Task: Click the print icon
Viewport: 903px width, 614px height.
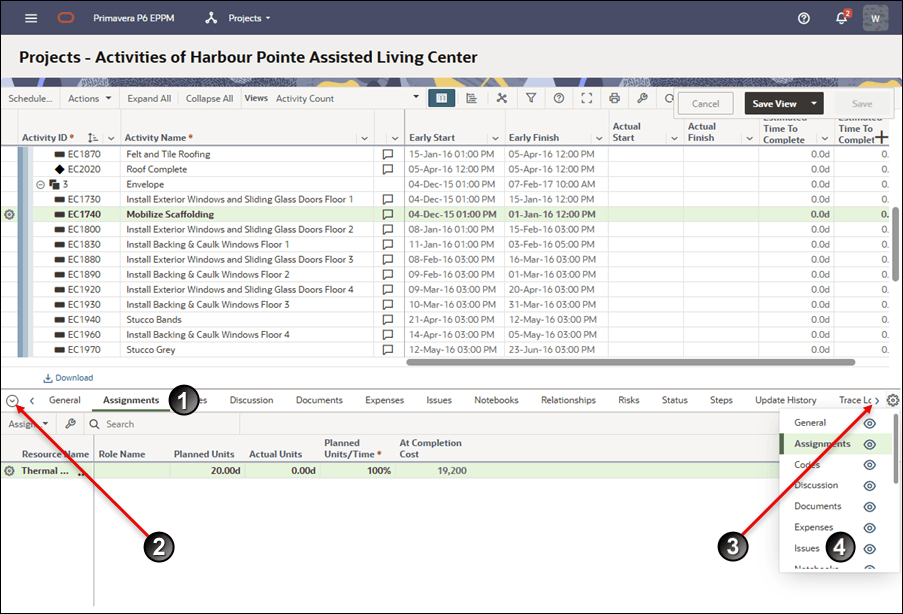Action: pyautogui.click(x=614, y=98)
